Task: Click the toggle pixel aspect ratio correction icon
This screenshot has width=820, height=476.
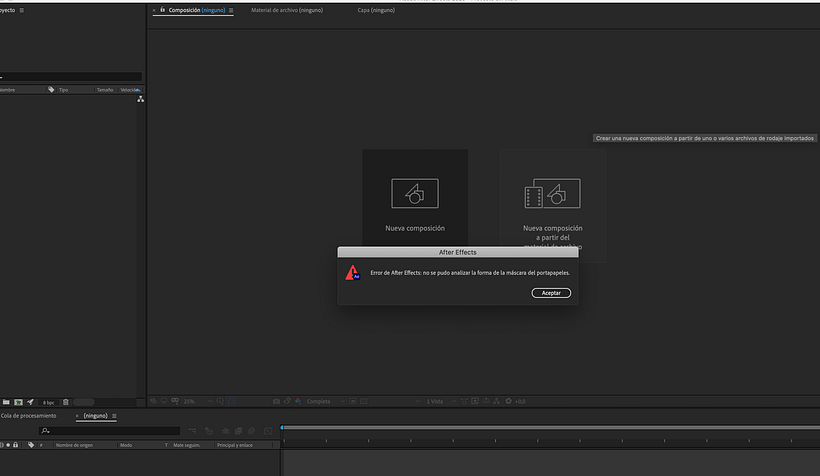Action: (464, 401)
